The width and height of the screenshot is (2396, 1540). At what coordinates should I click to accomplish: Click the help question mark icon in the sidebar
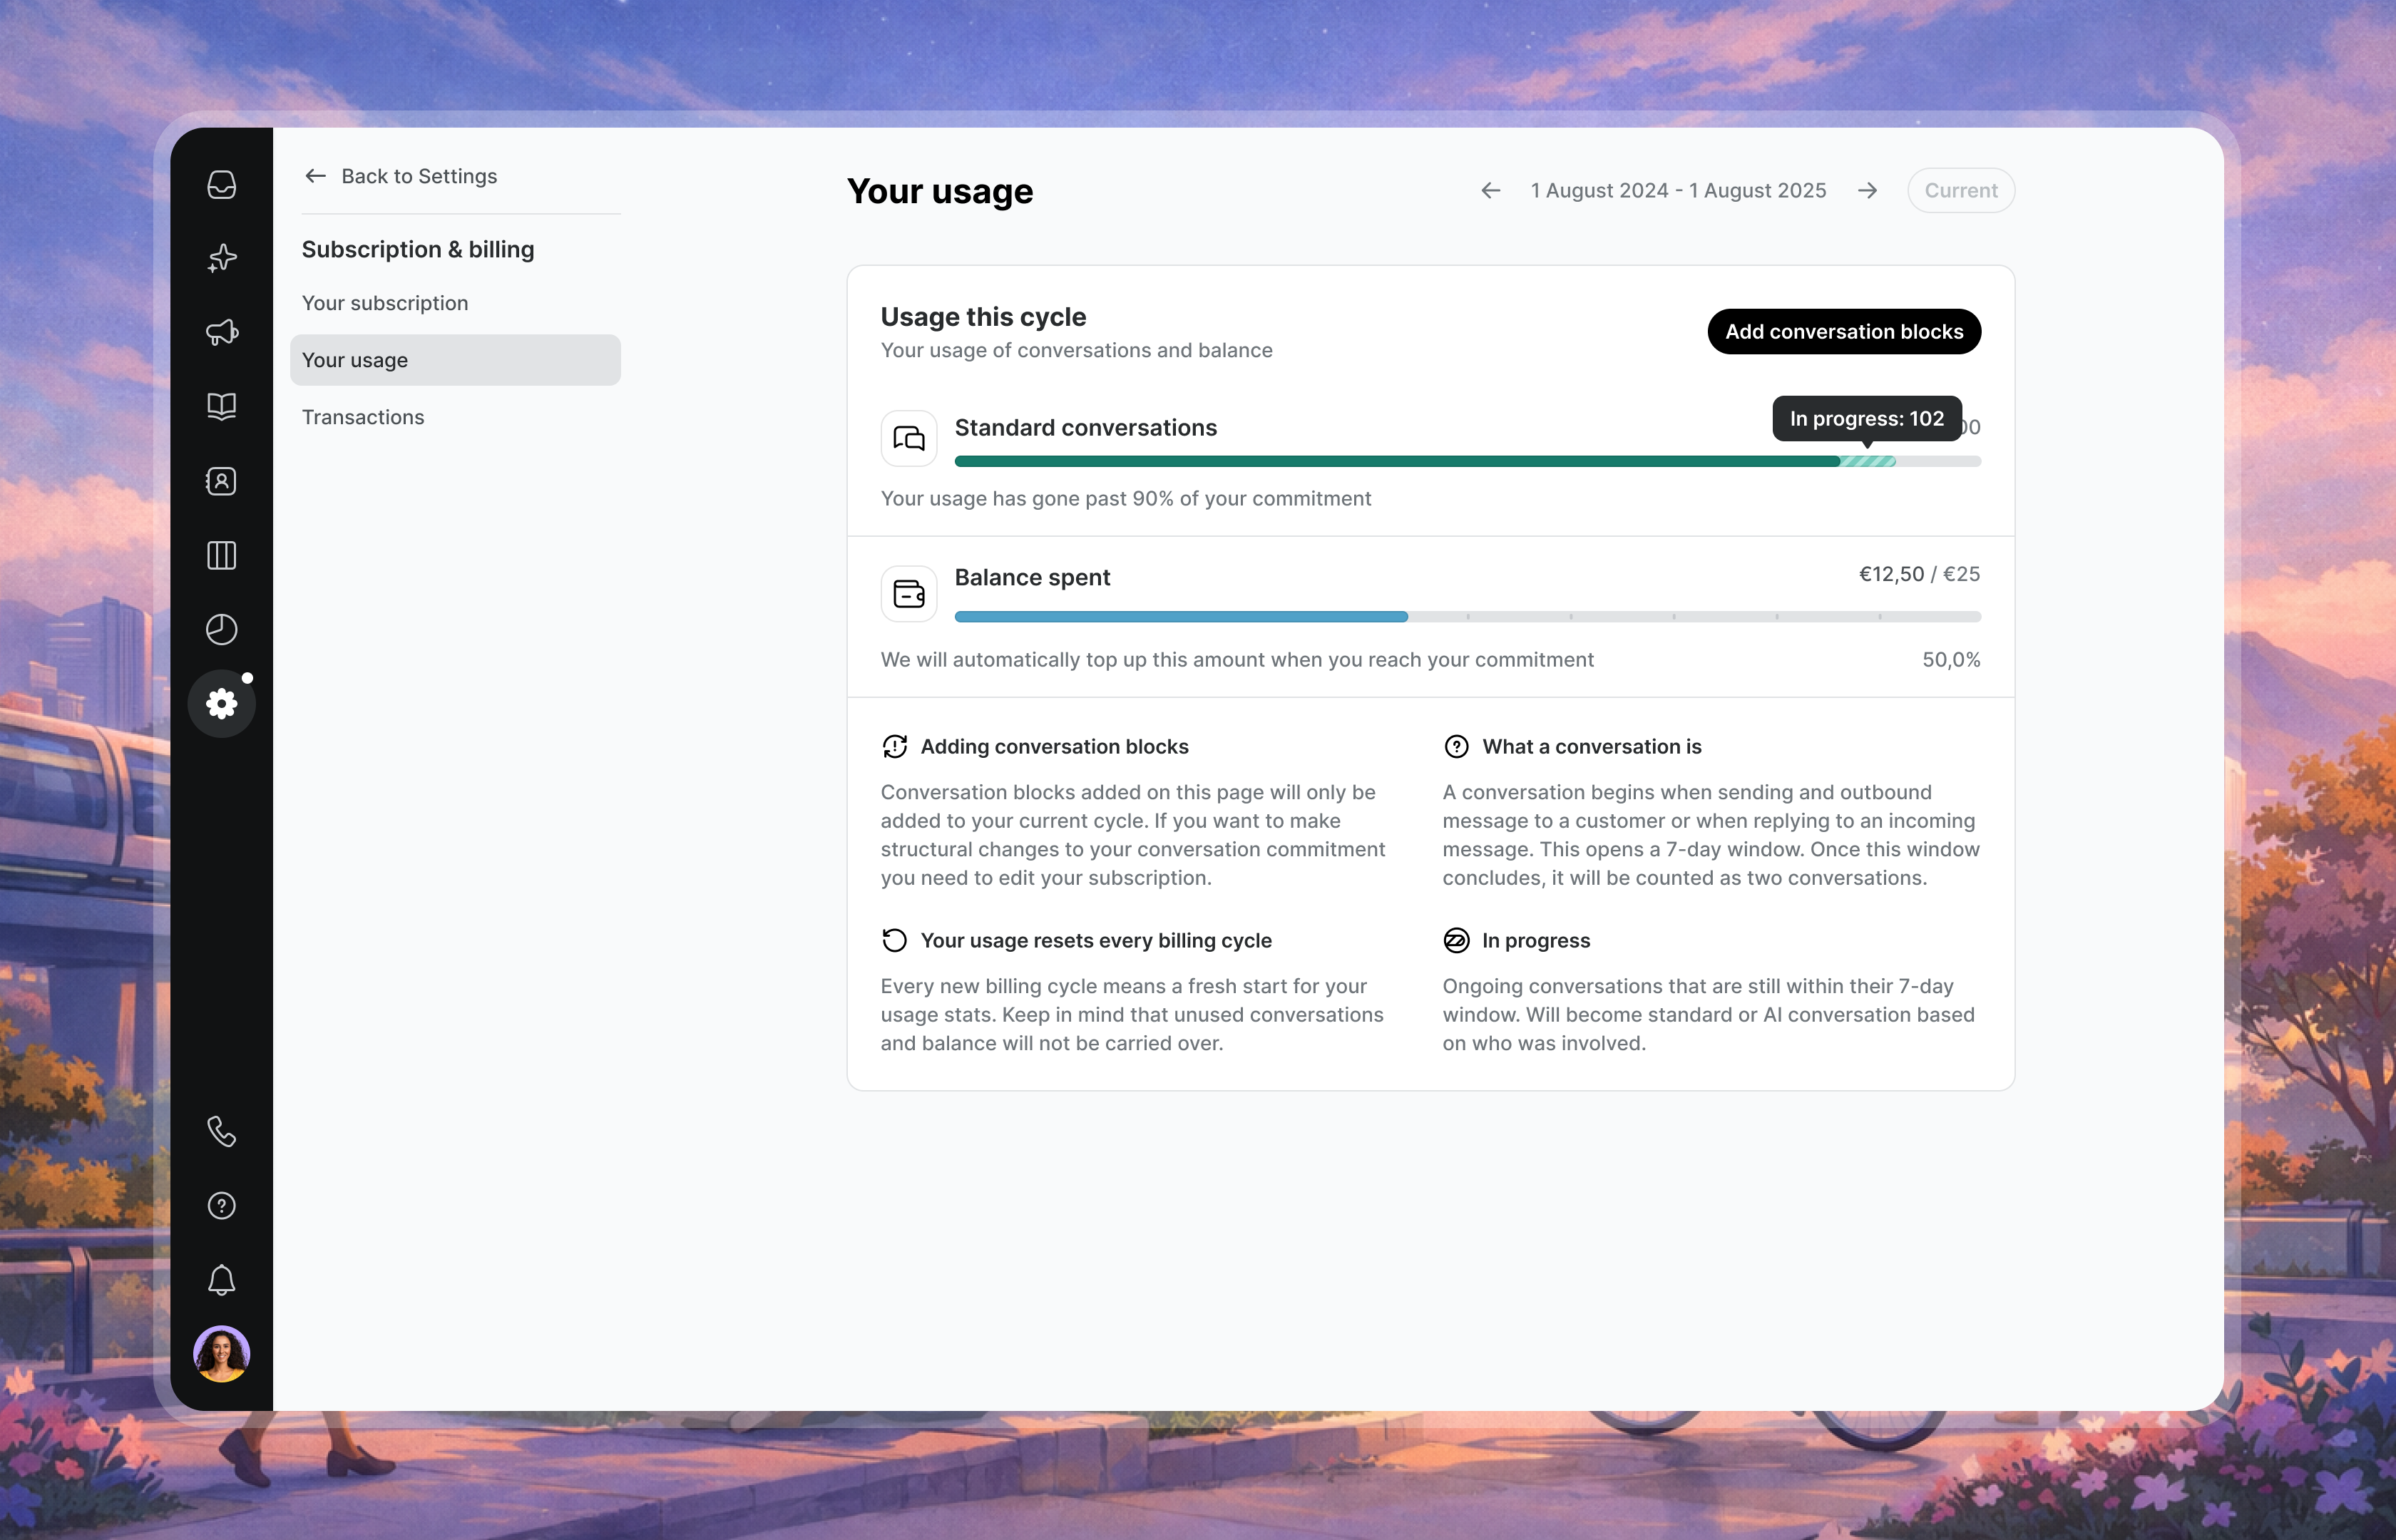pos(221,1206)
